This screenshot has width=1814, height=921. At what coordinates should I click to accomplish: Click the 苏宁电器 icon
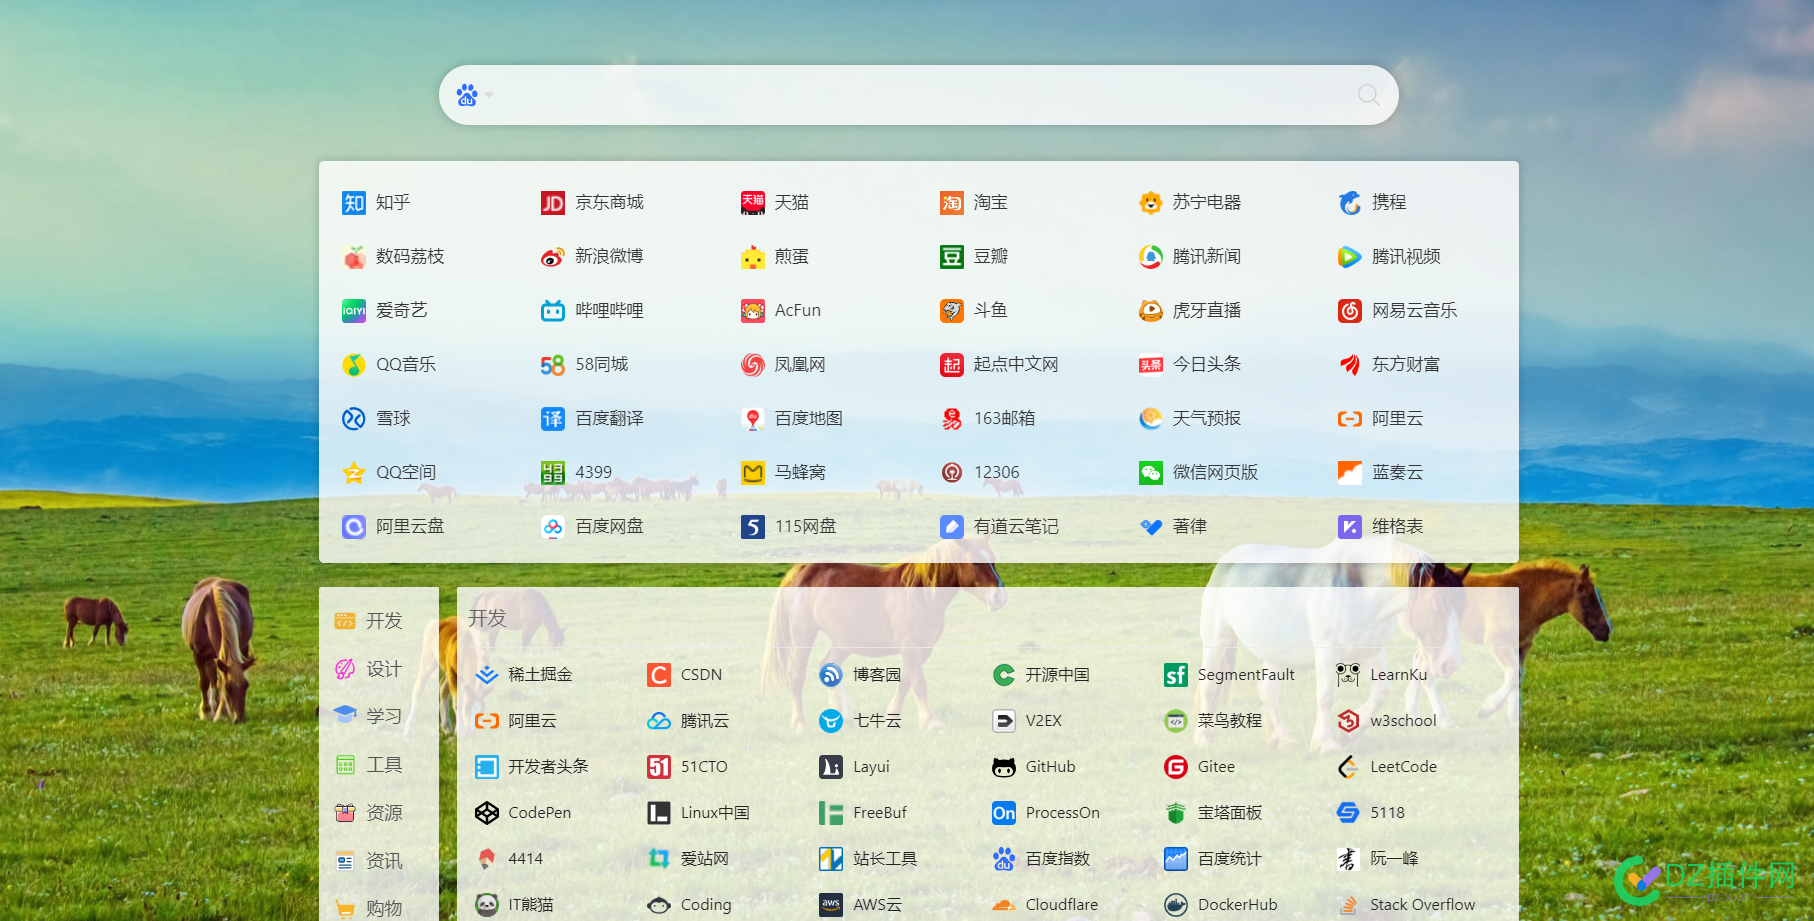(x=1151, y=203)
